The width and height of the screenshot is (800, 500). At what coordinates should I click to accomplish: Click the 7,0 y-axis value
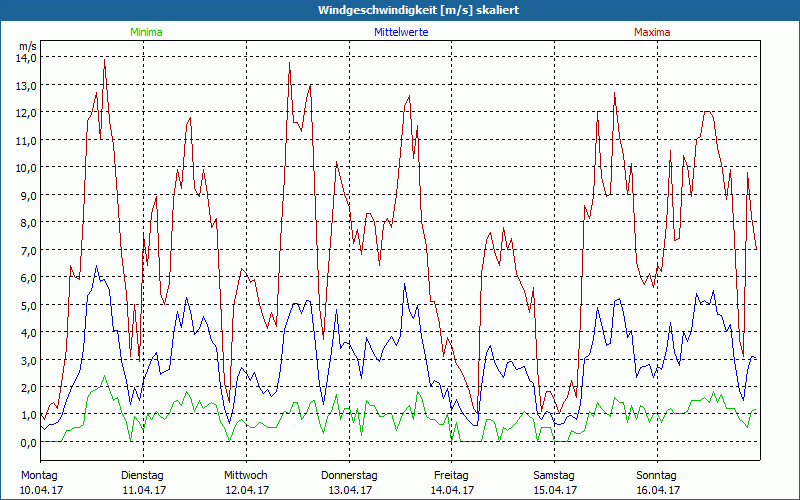(x=28, y=251)
